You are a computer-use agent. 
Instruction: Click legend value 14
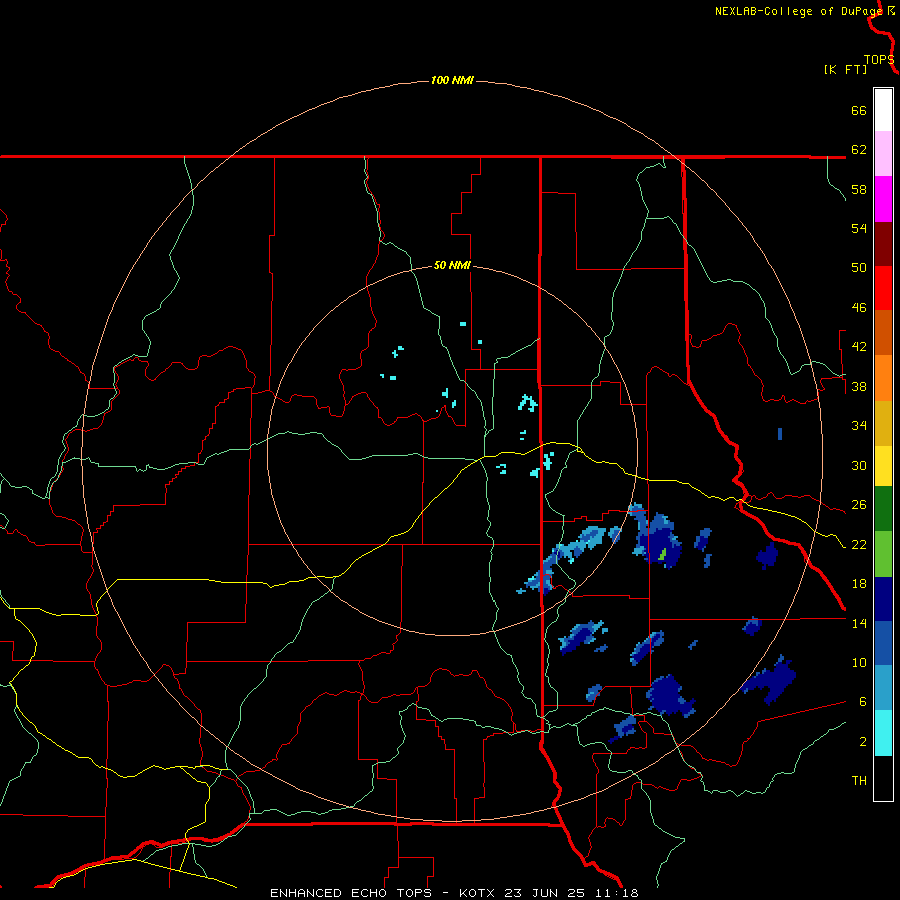pyautogui.click(x=859, y=623)
